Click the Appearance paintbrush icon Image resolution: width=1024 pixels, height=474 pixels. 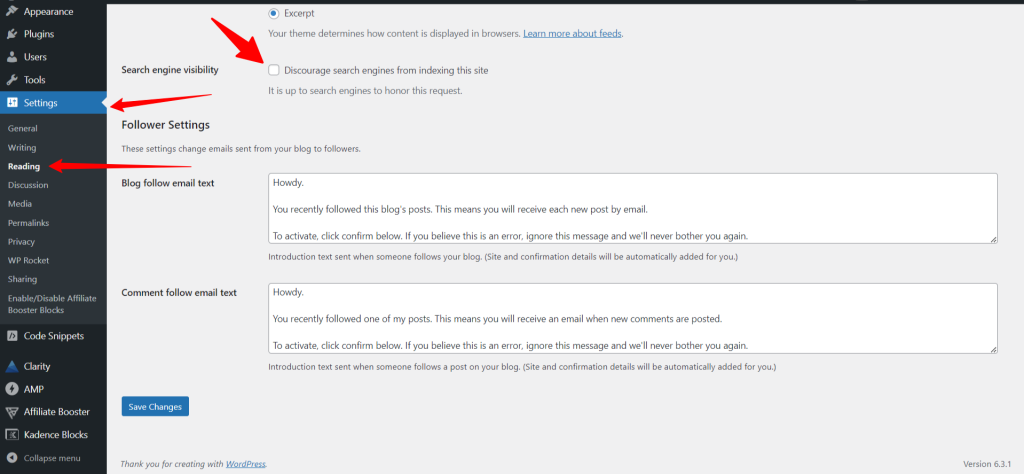tap(12, 12)
